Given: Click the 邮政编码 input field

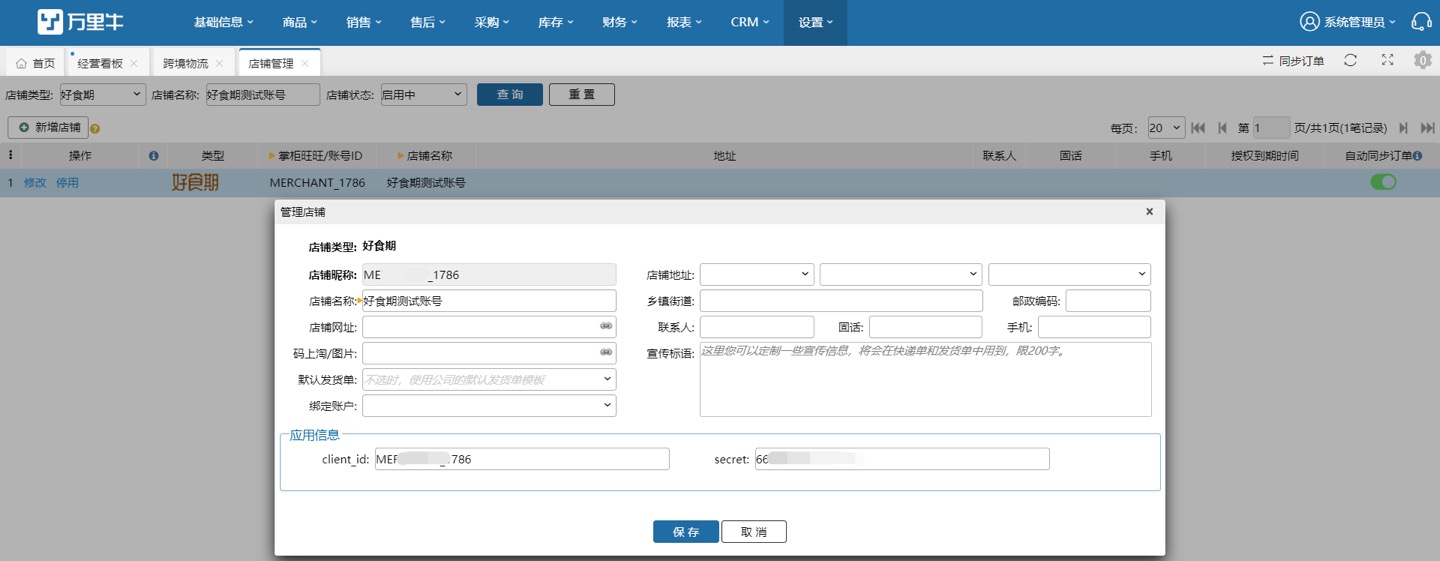Looking at the screenshot, I should (1108, 301).
